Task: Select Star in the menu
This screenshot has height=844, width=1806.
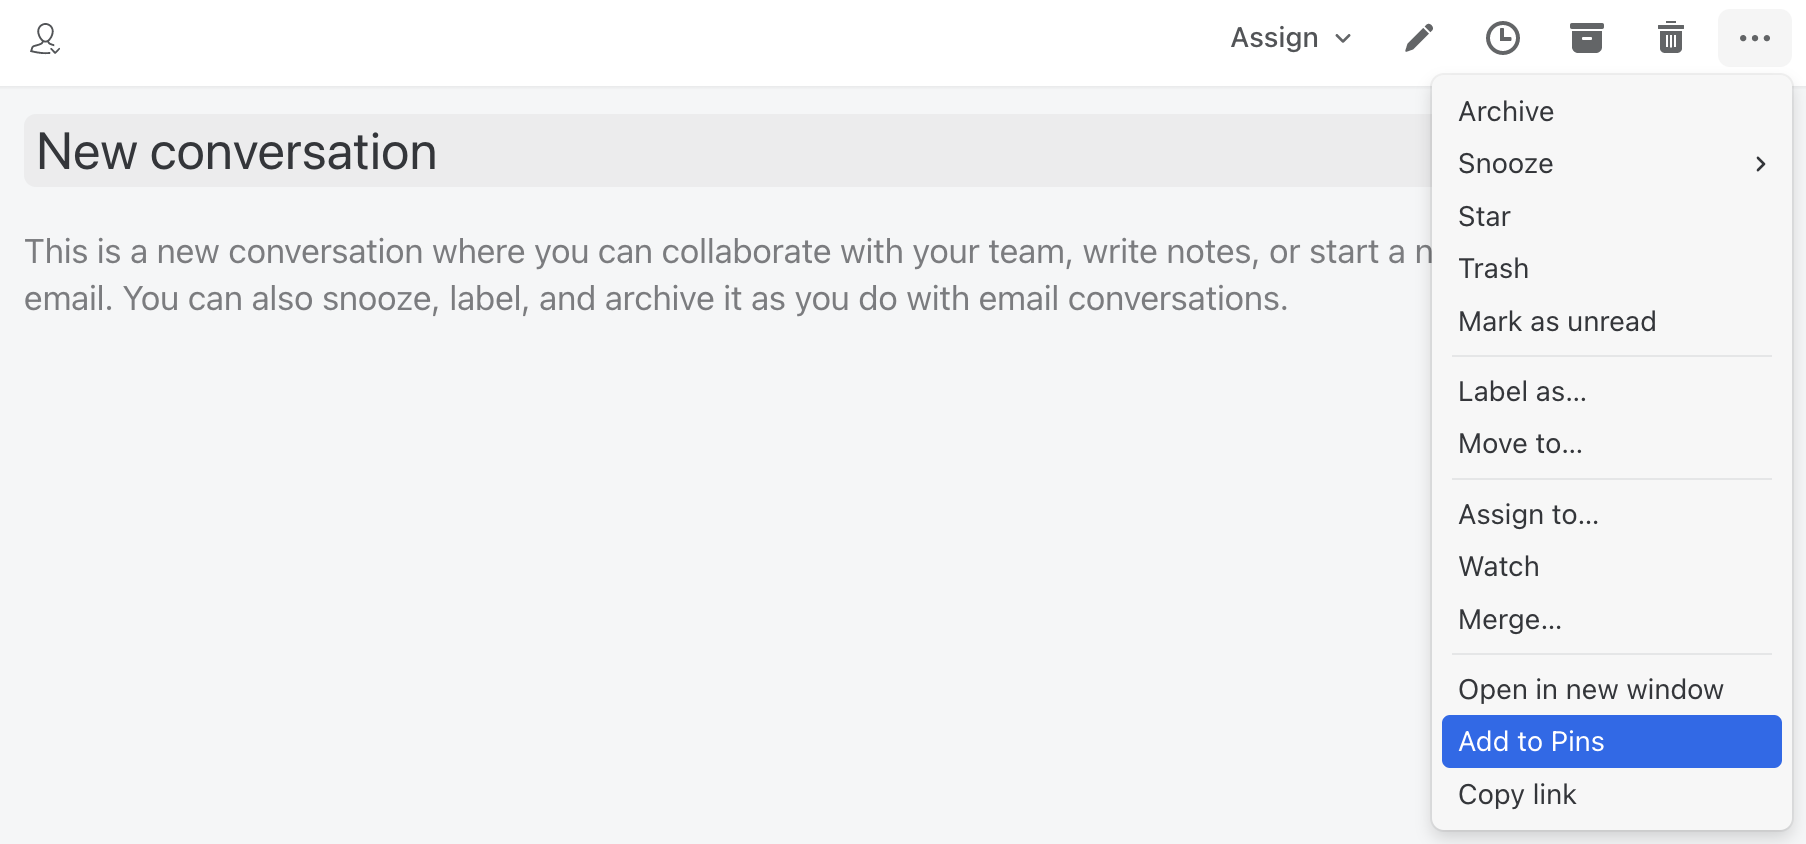Action: 1611,216
